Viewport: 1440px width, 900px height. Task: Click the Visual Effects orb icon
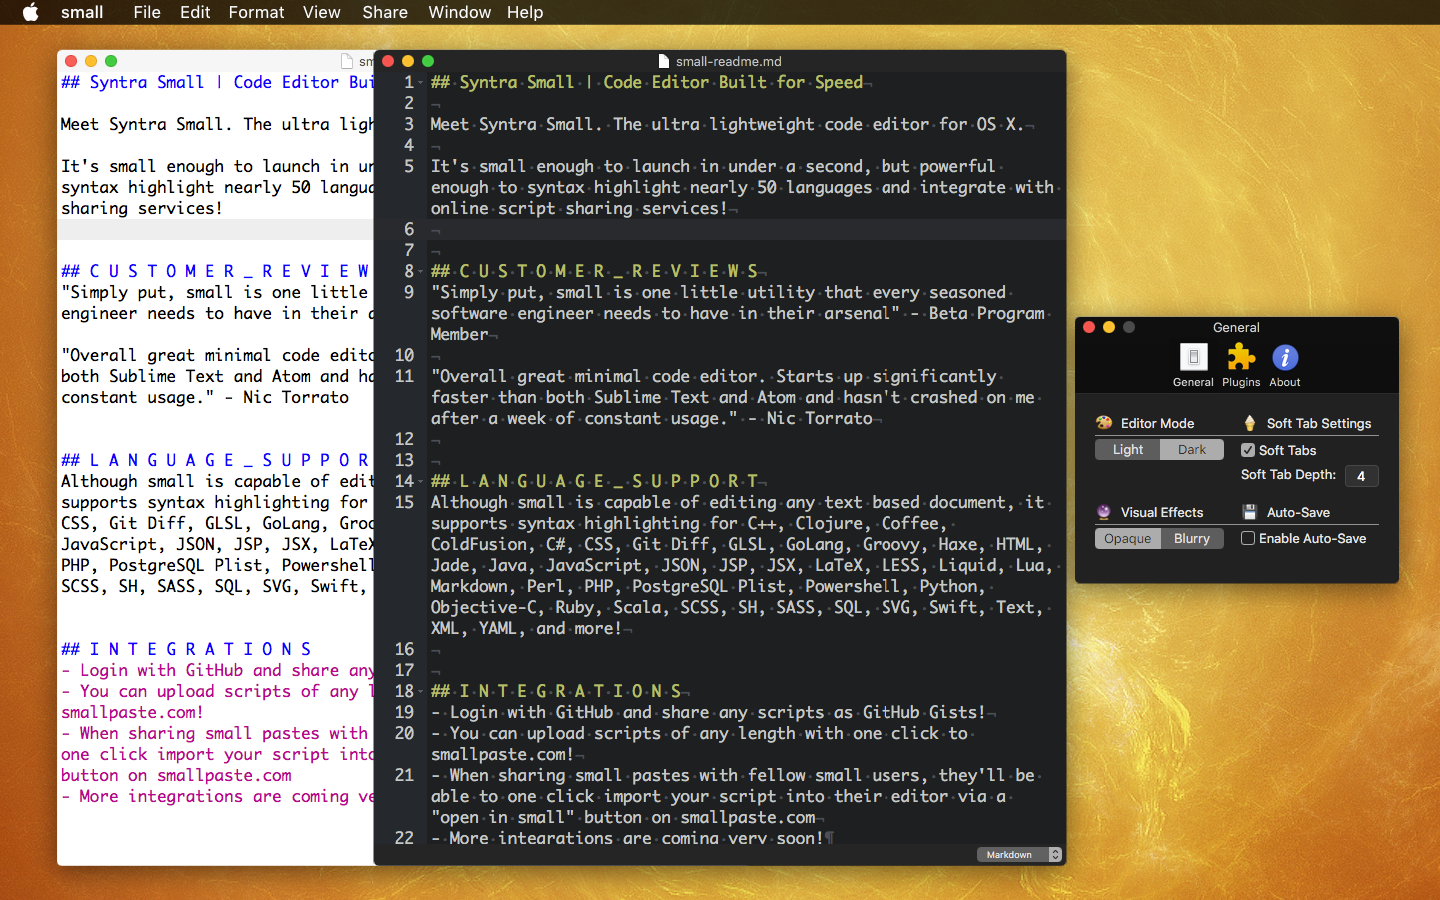1104,512
